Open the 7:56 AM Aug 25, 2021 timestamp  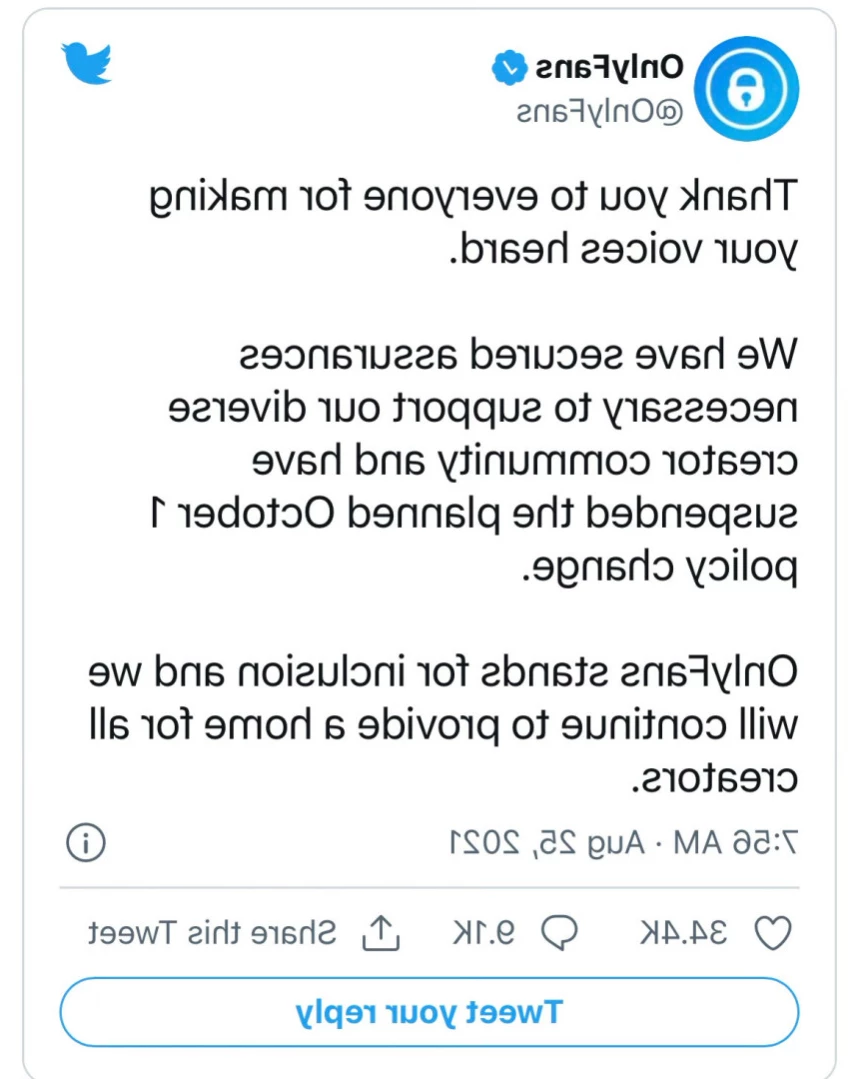click(624, 842)
